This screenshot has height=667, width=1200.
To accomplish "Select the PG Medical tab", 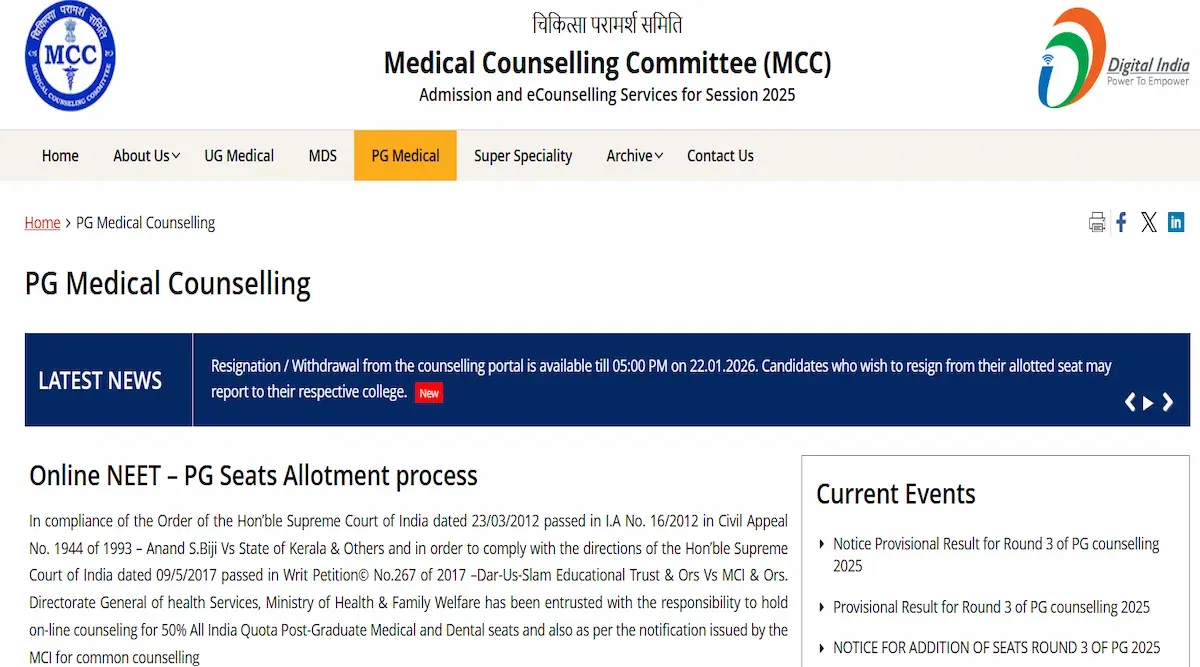I will [405, 156].
